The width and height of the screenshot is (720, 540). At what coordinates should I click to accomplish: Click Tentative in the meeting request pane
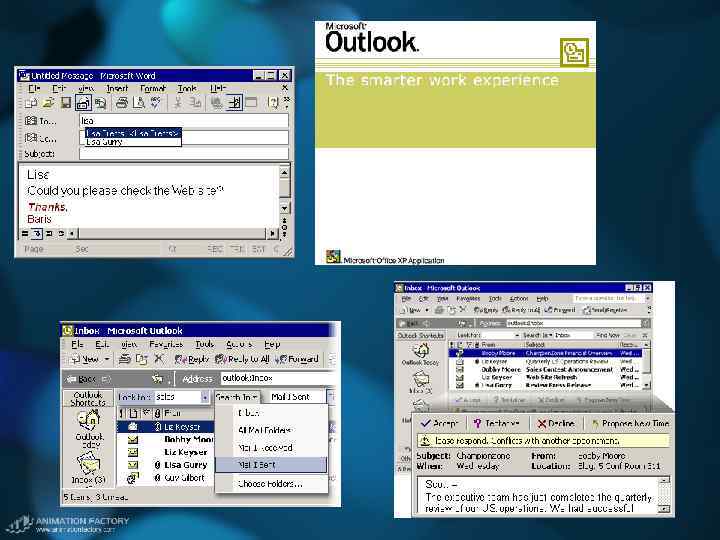(496, 423)
